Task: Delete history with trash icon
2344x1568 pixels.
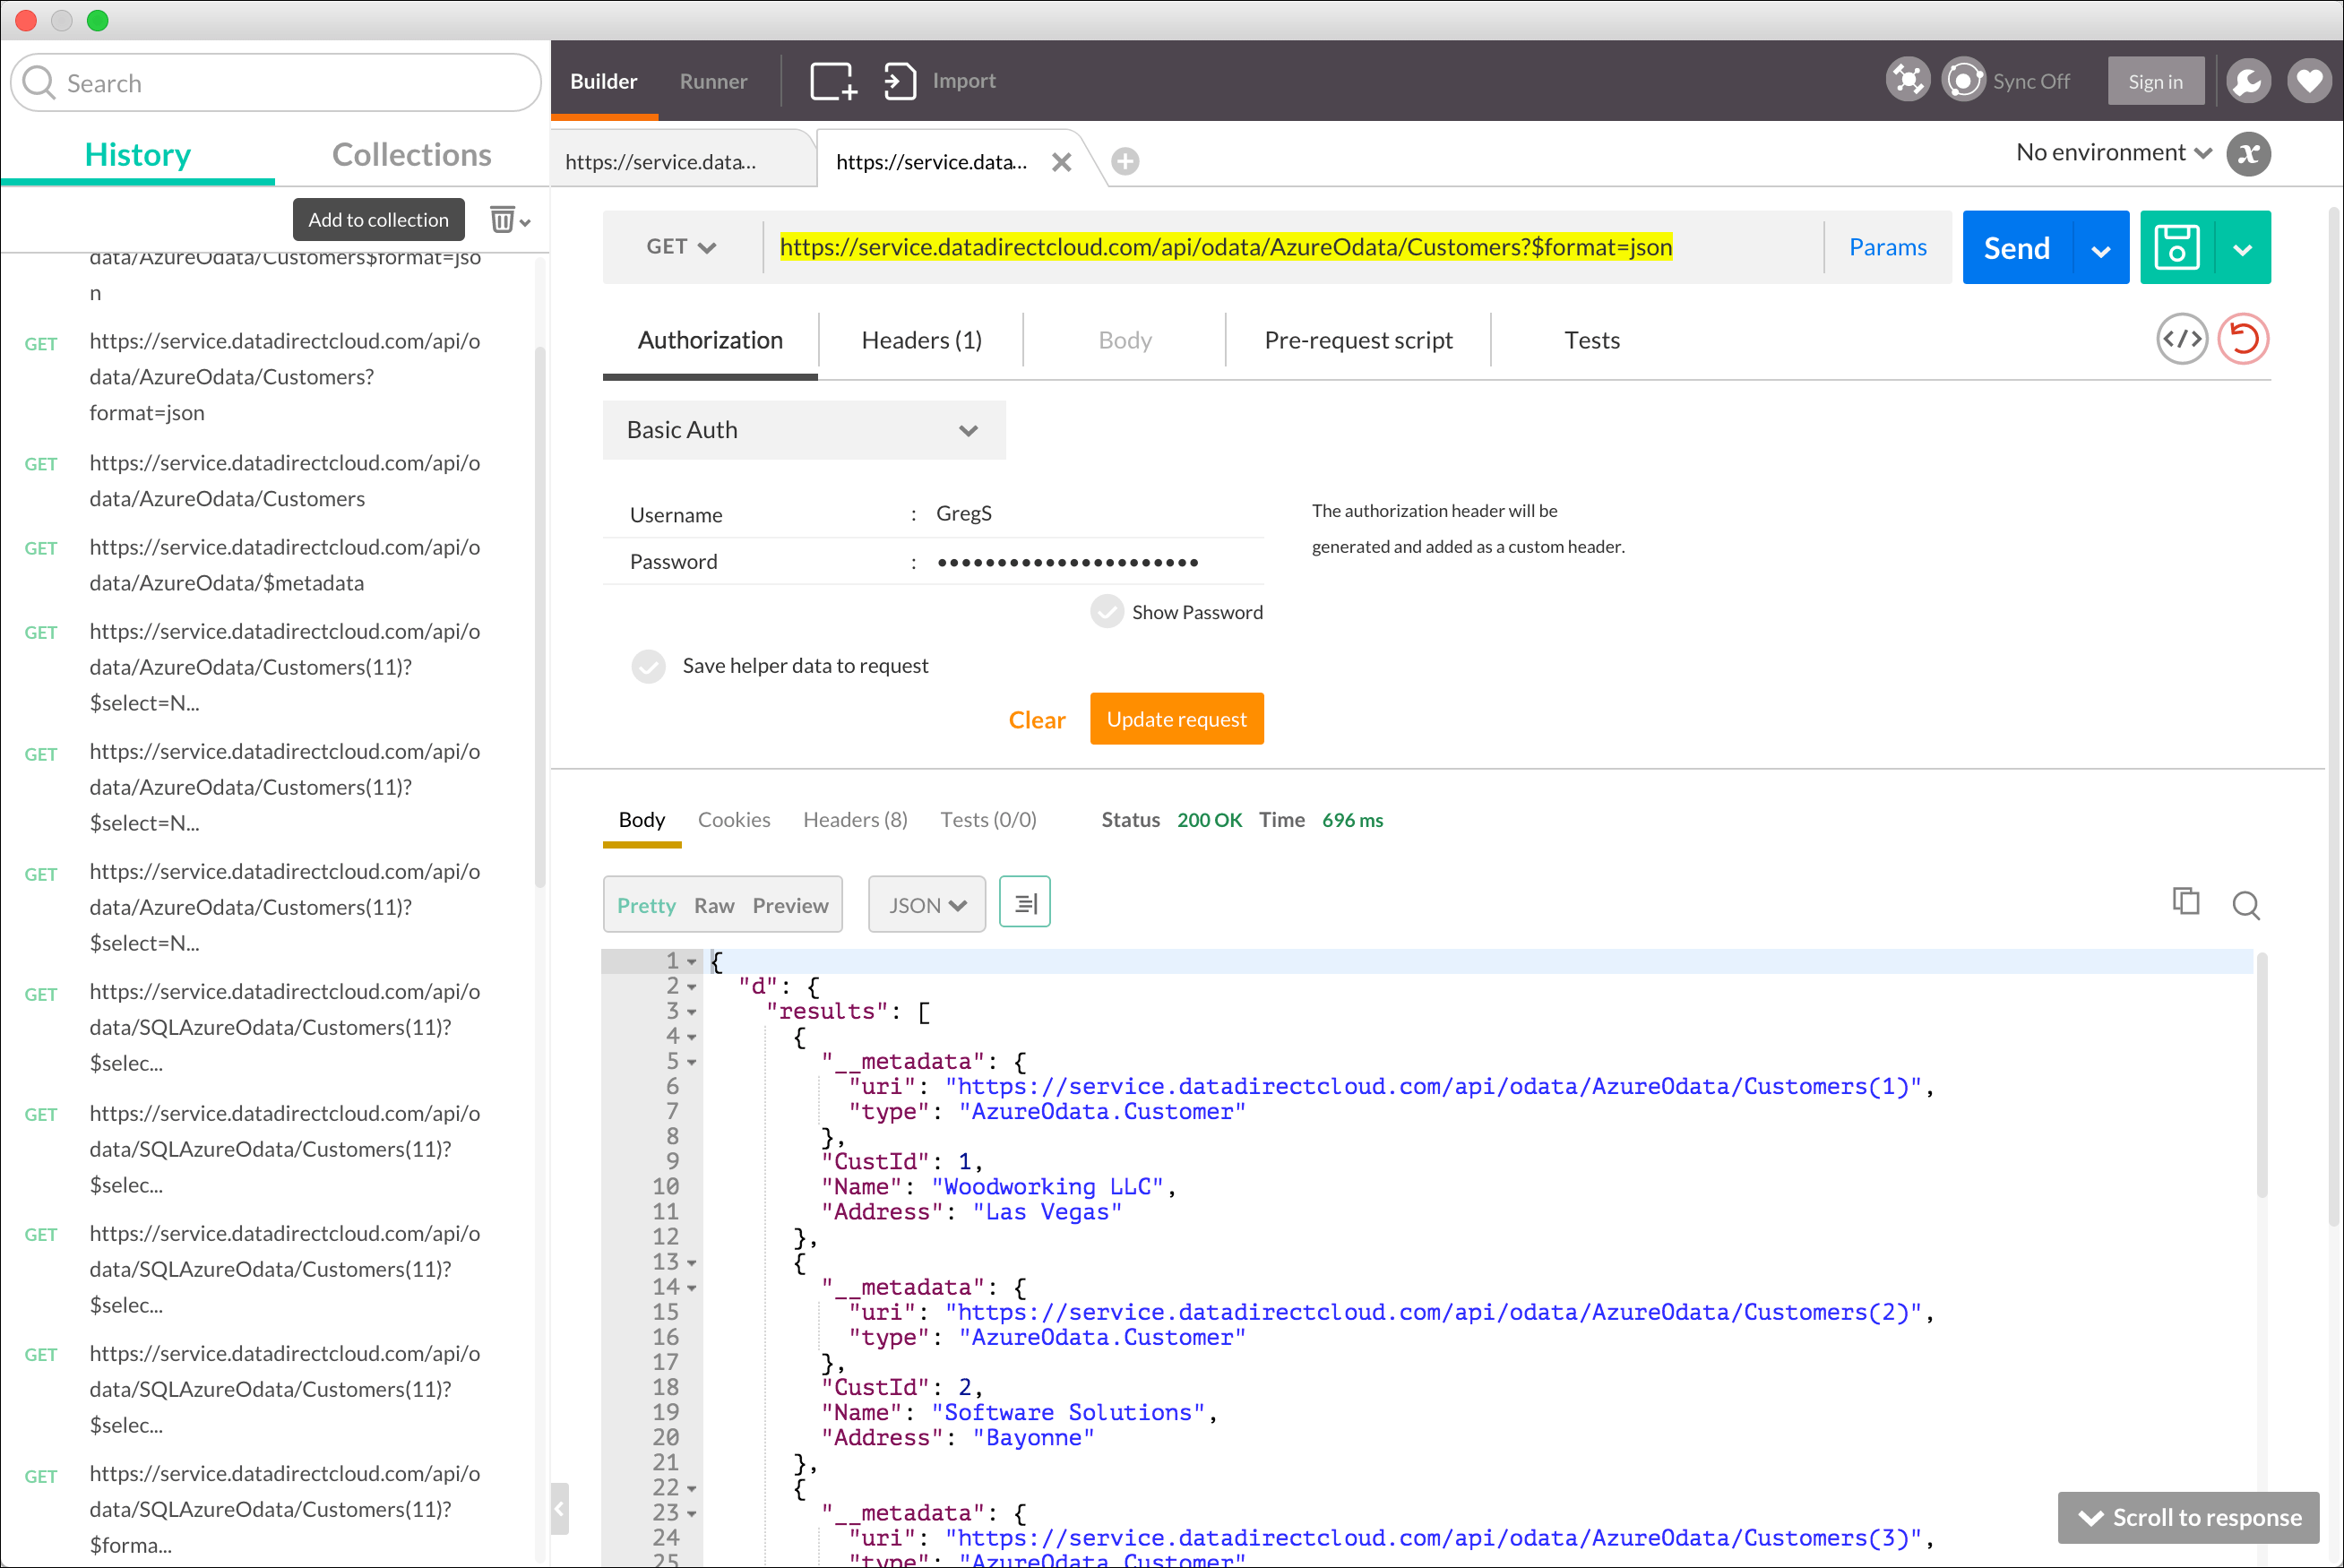Action: click(x=502, y=219)
